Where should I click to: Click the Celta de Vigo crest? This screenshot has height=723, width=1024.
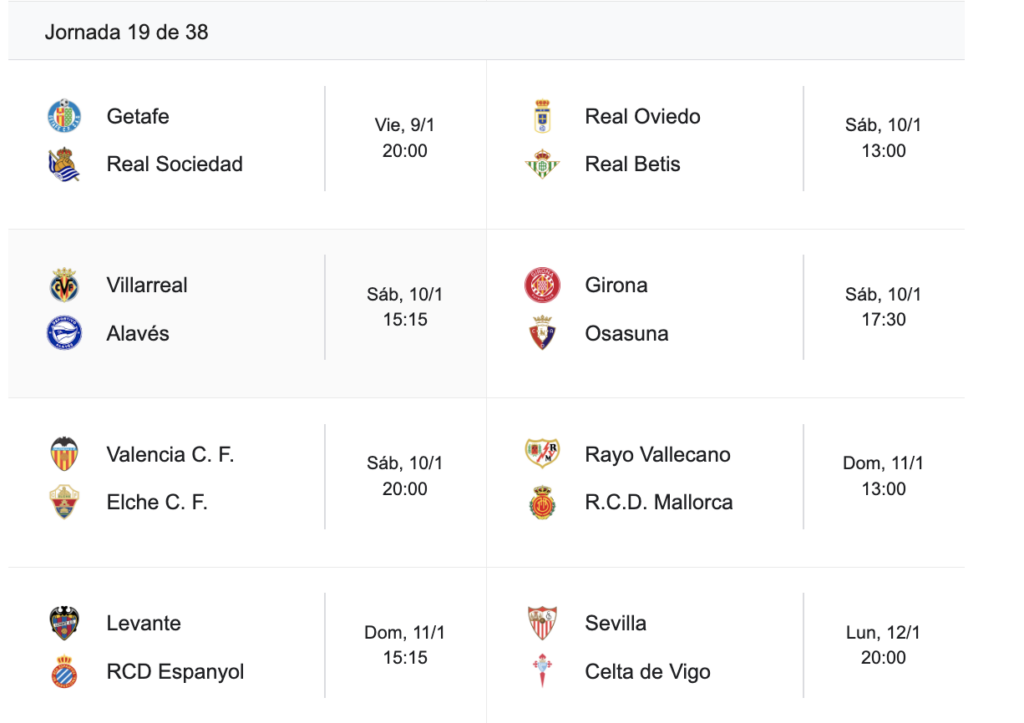click(542, 671)
